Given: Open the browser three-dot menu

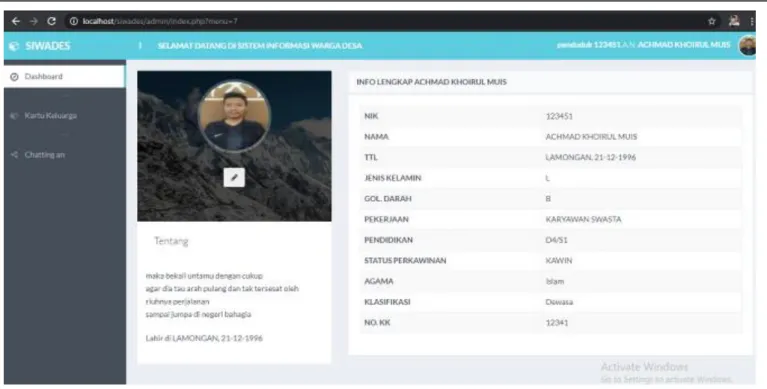Looking at the screenshot, I should click(x=751, y=21).
